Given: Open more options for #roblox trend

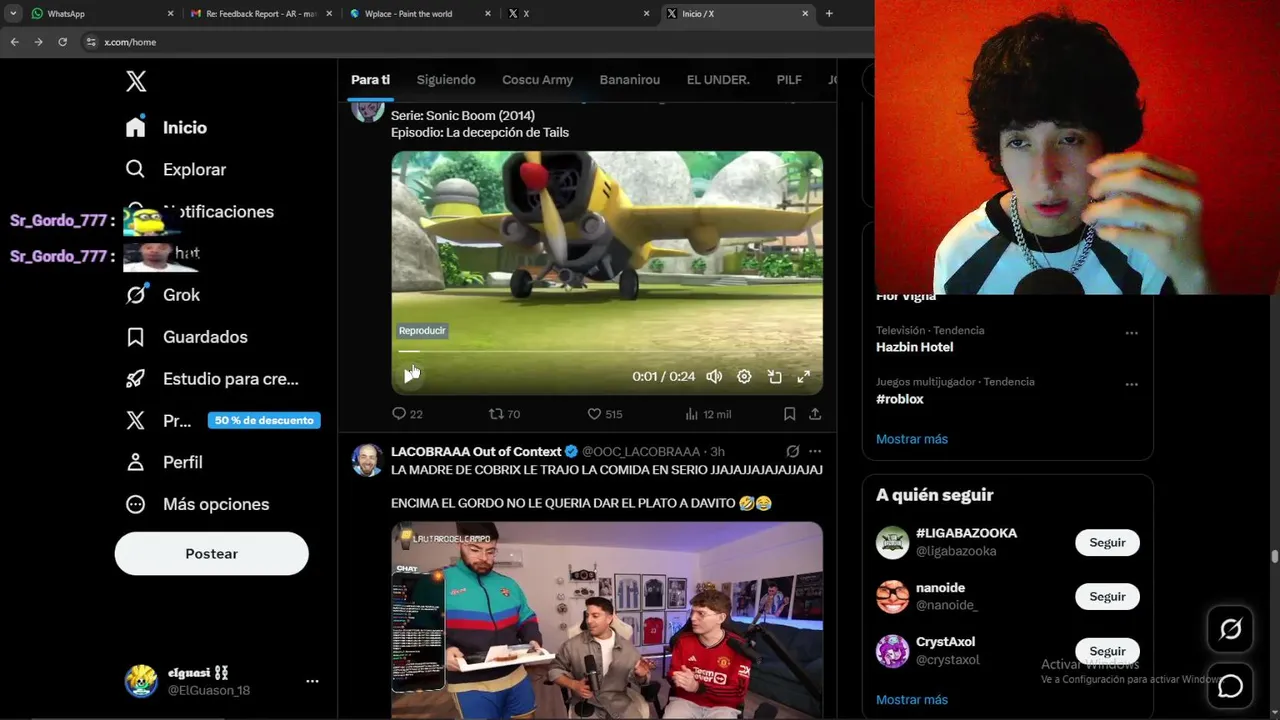Looking at the screenshot, I should [x=1131, y=384].
